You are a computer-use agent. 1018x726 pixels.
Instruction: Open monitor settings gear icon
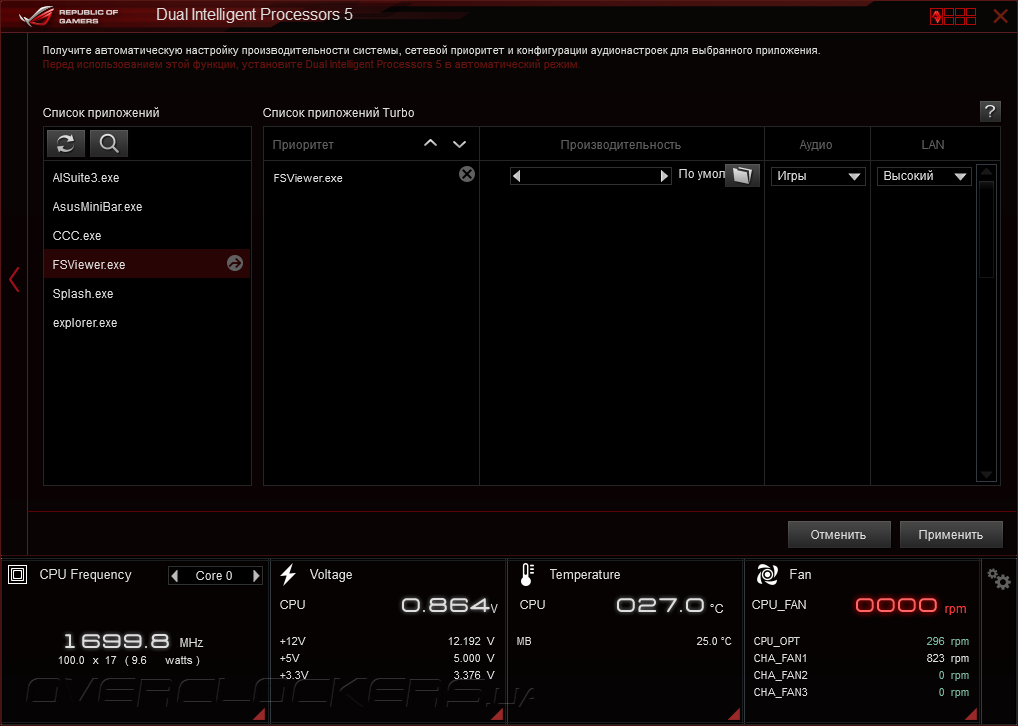pyautogui.click(x=999, y=578)
